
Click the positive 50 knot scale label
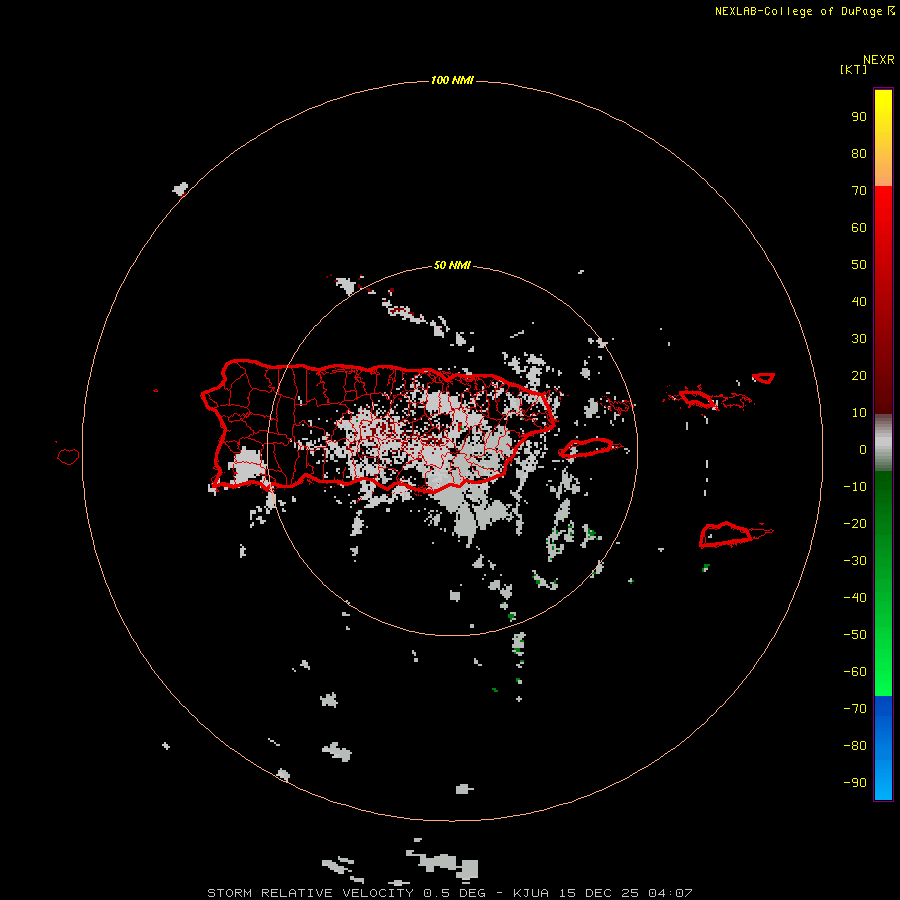pos(859,265)
